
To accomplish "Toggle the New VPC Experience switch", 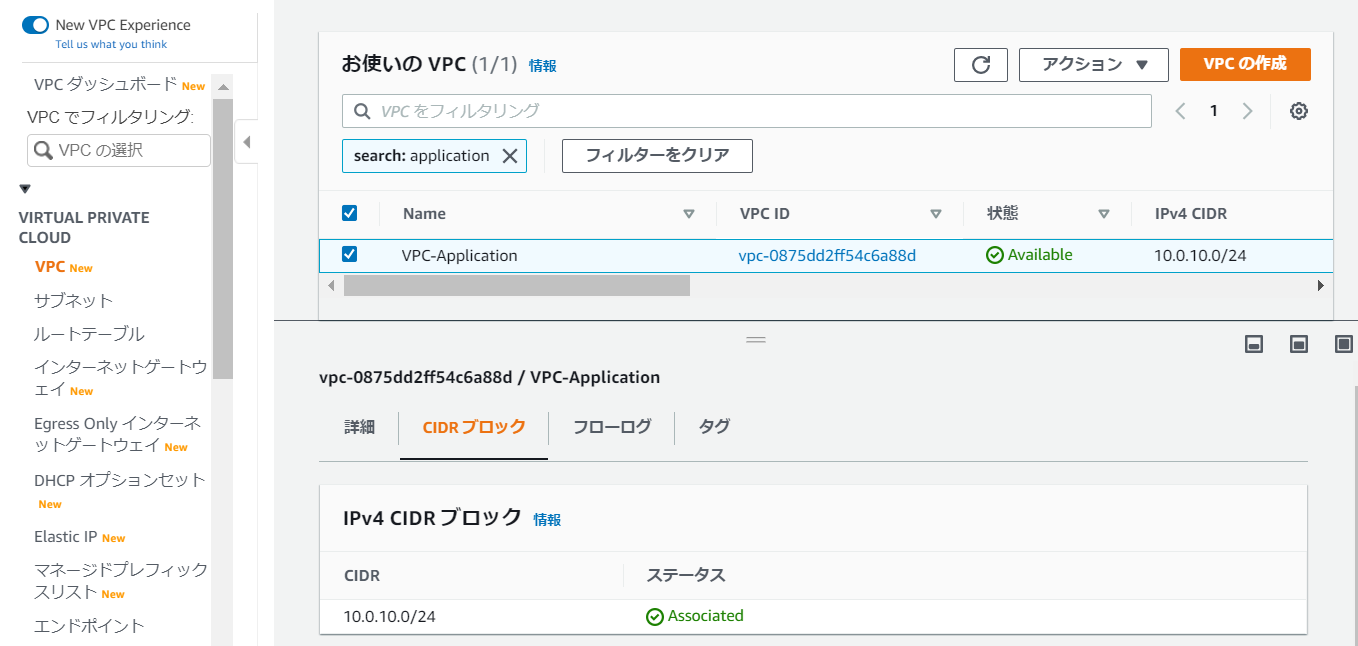I will click(35, 25).
